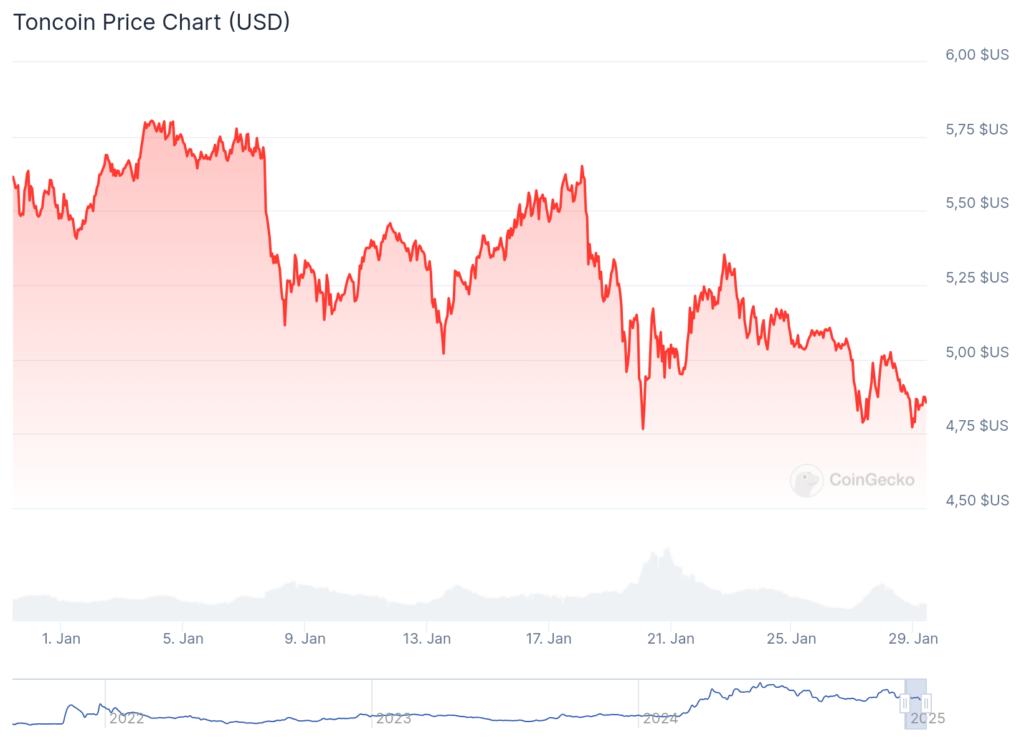1024x747 pixels.
Task: Click the 2023 label in the navigator
Action: click(393, 718)
